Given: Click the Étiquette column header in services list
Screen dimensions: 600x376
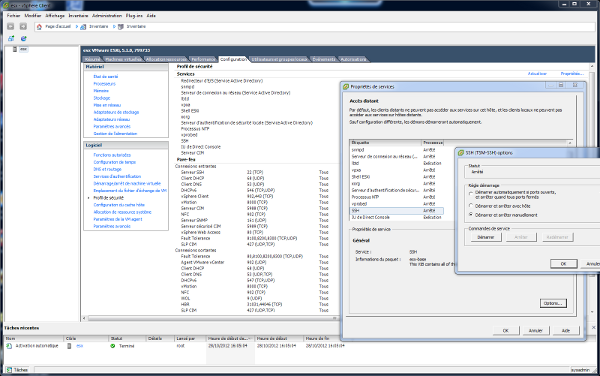Looking at the screenshot, I should click(x=385, y=143).
